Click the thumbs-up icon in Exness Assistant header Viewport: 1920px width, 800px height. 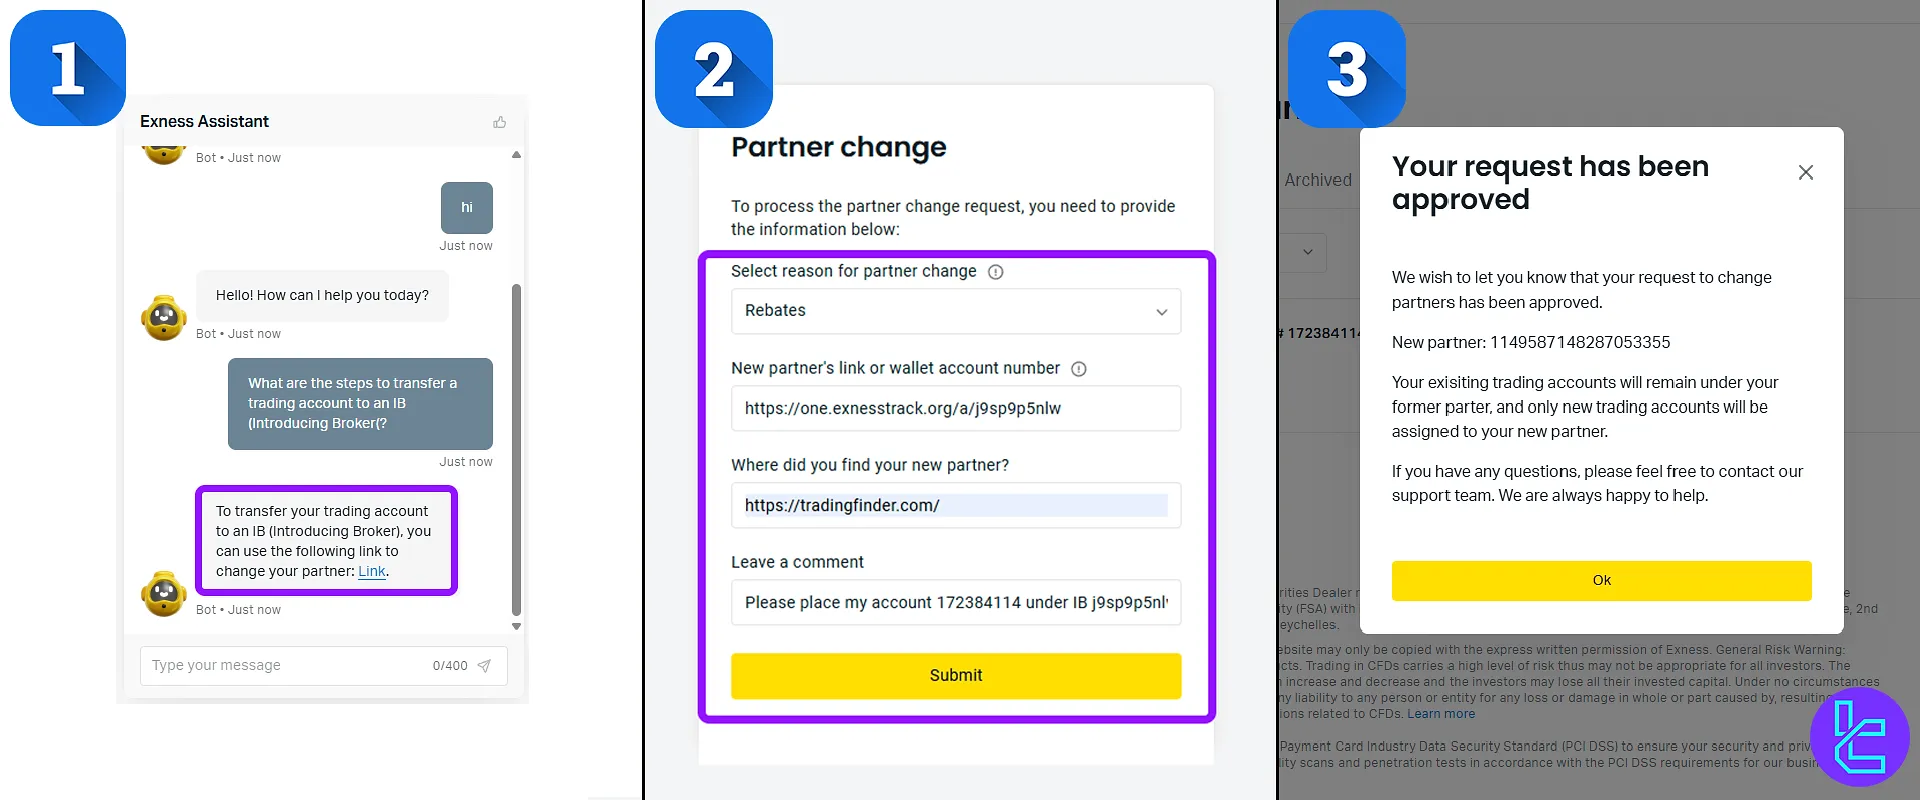(x=500, y=122)
